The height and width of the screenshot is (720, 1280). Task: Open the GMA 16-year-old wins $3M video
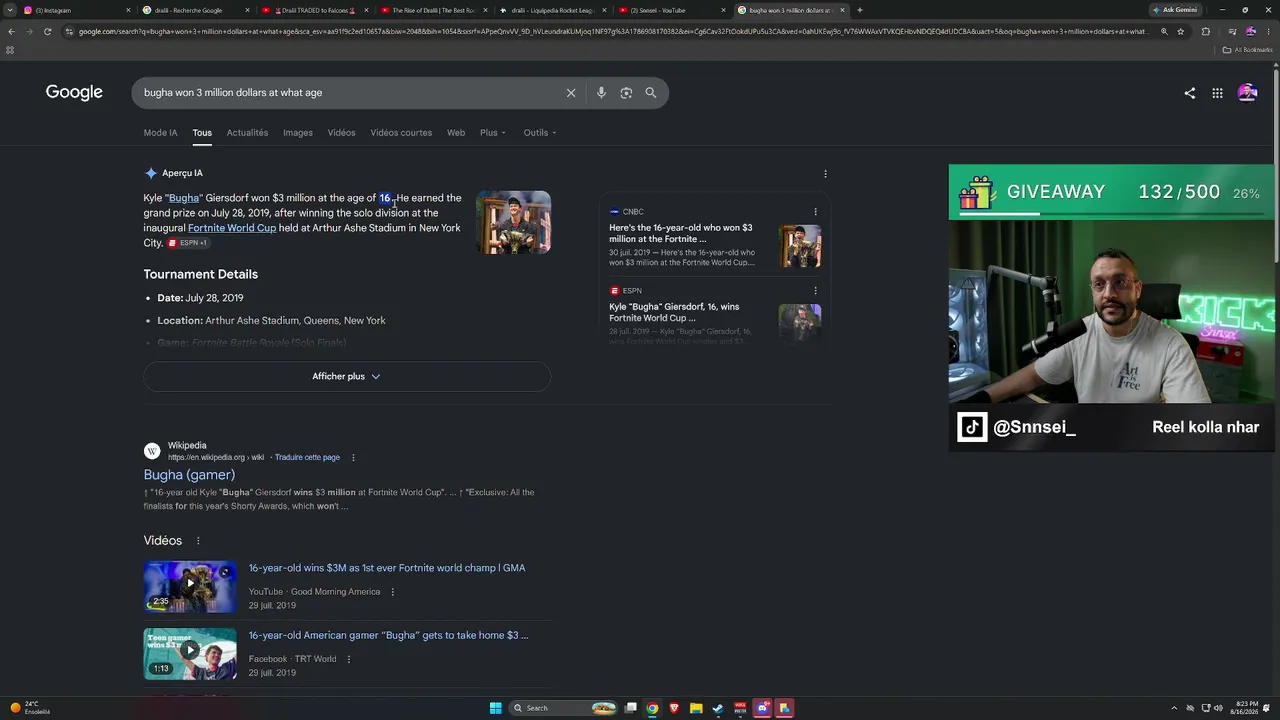click(387, 568)
